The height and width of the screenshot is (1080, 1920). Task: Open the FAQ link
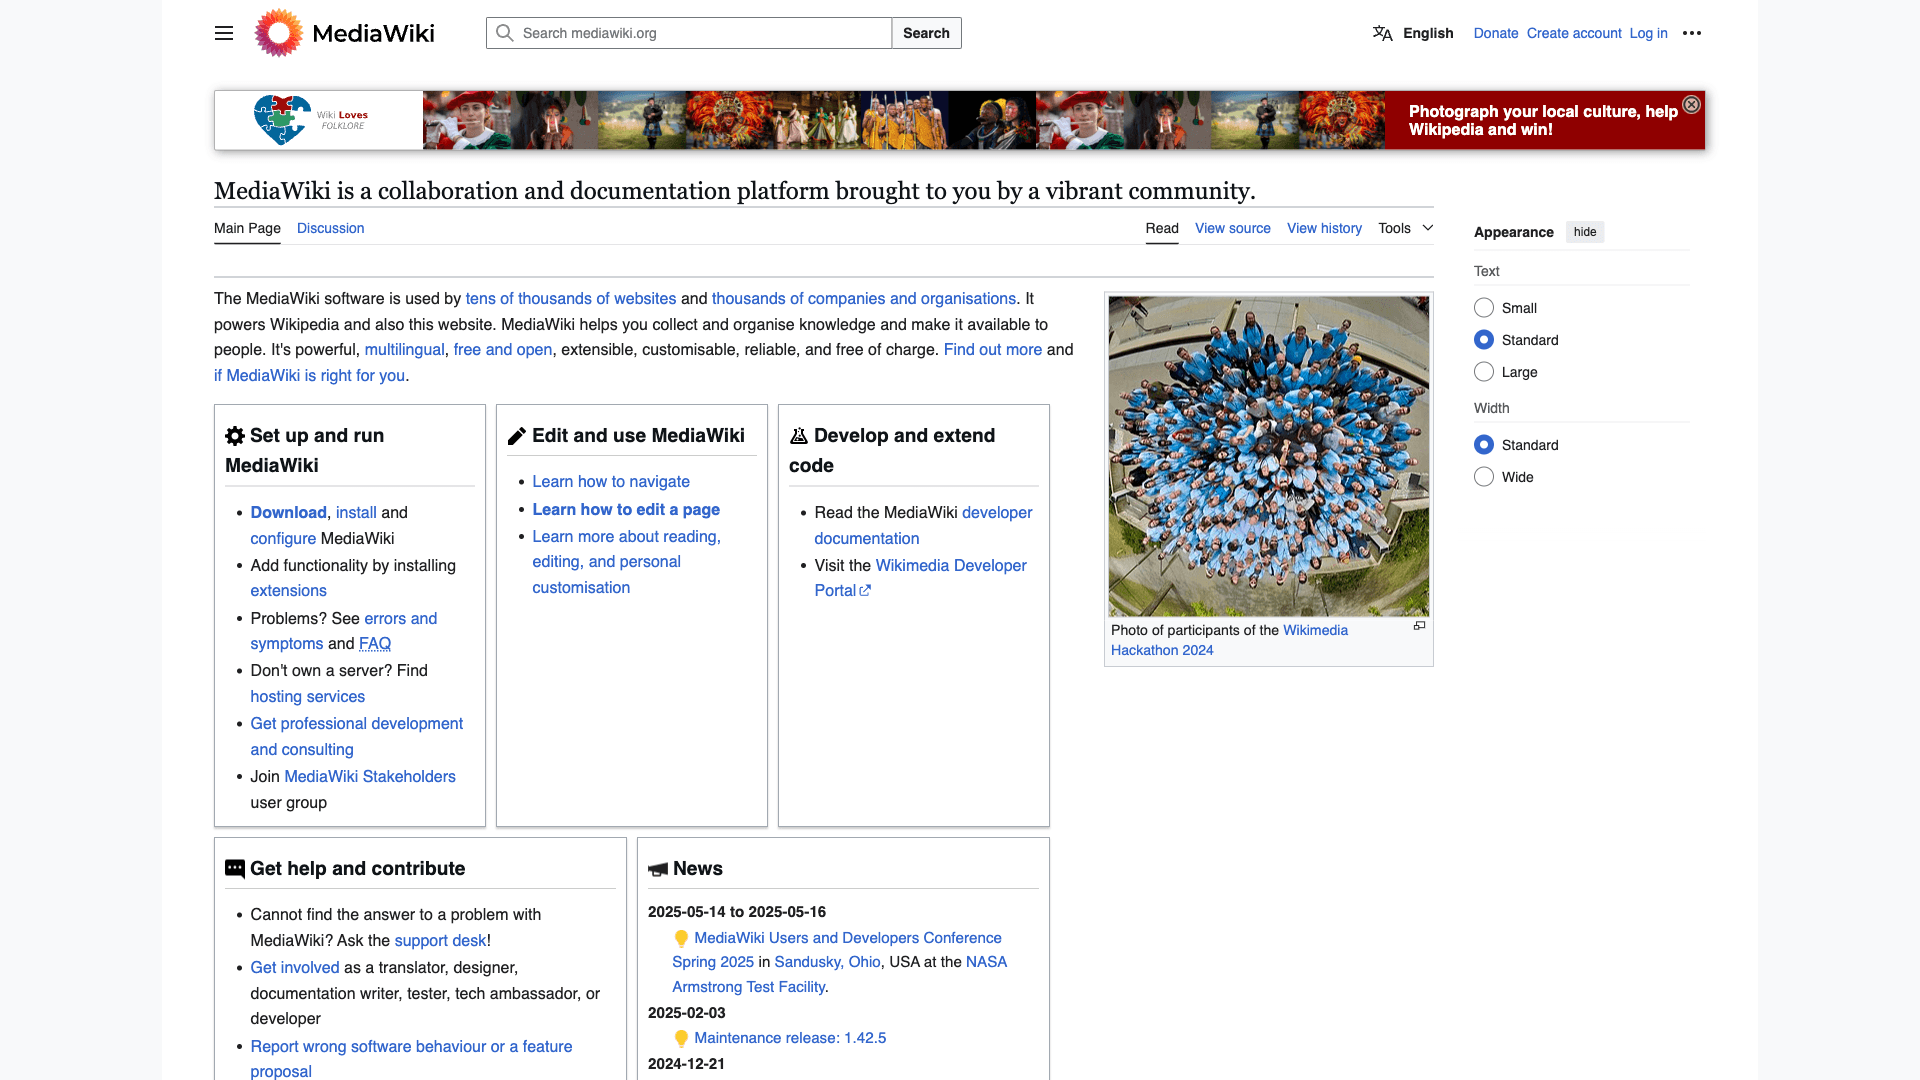tap(375, 644)
